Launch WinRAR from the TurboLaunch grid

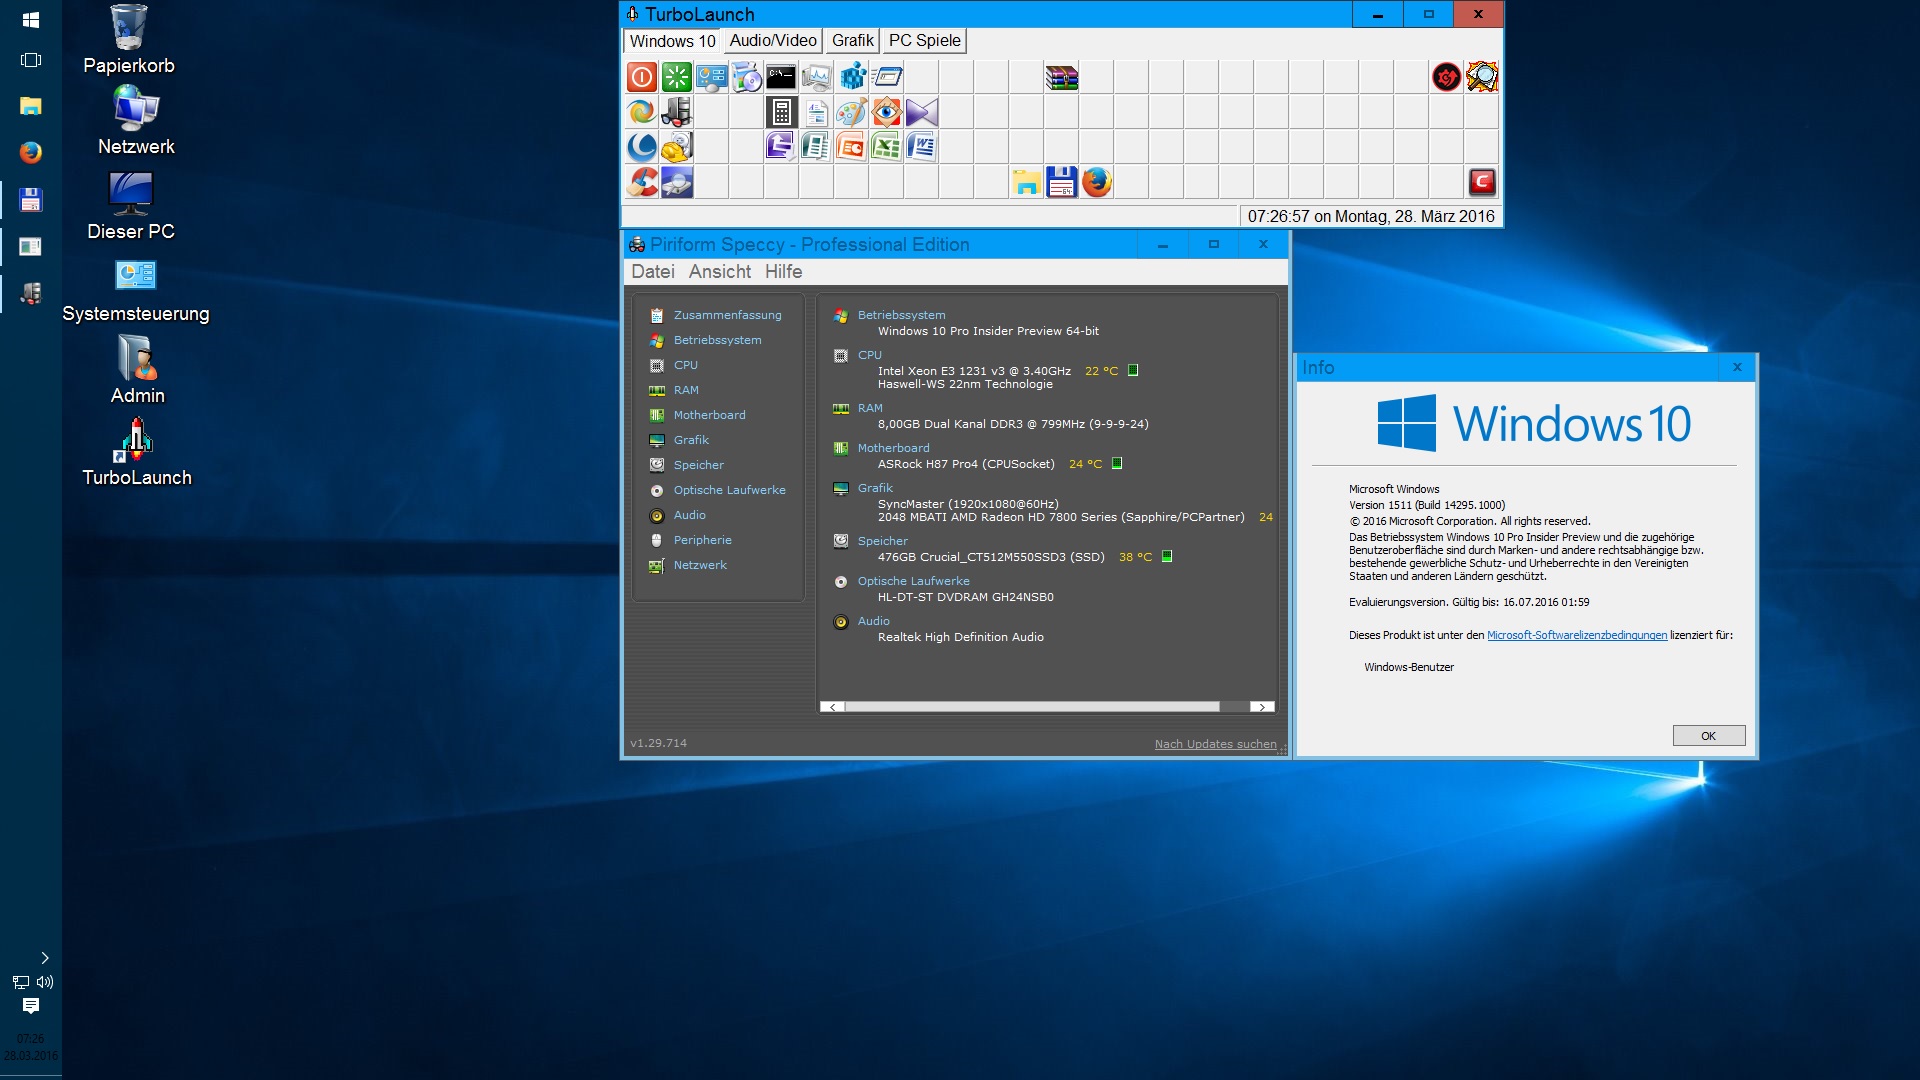click(x=1061, y=77)
